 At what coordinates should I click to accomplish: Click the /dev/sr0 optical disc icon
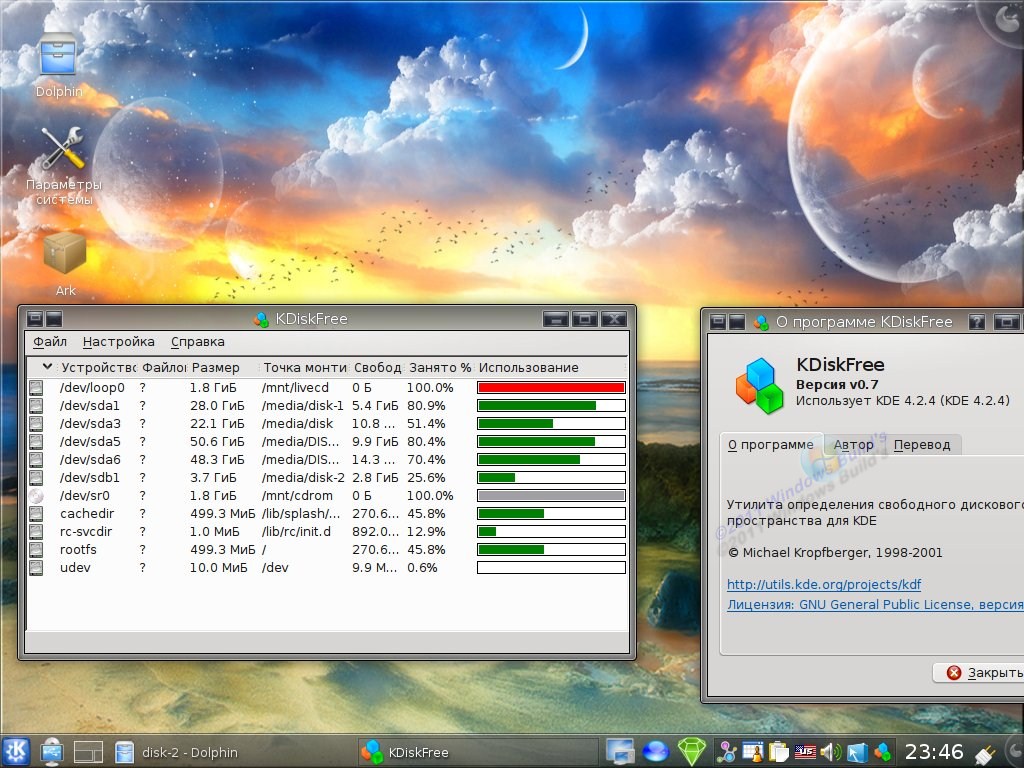coord(36,496)
